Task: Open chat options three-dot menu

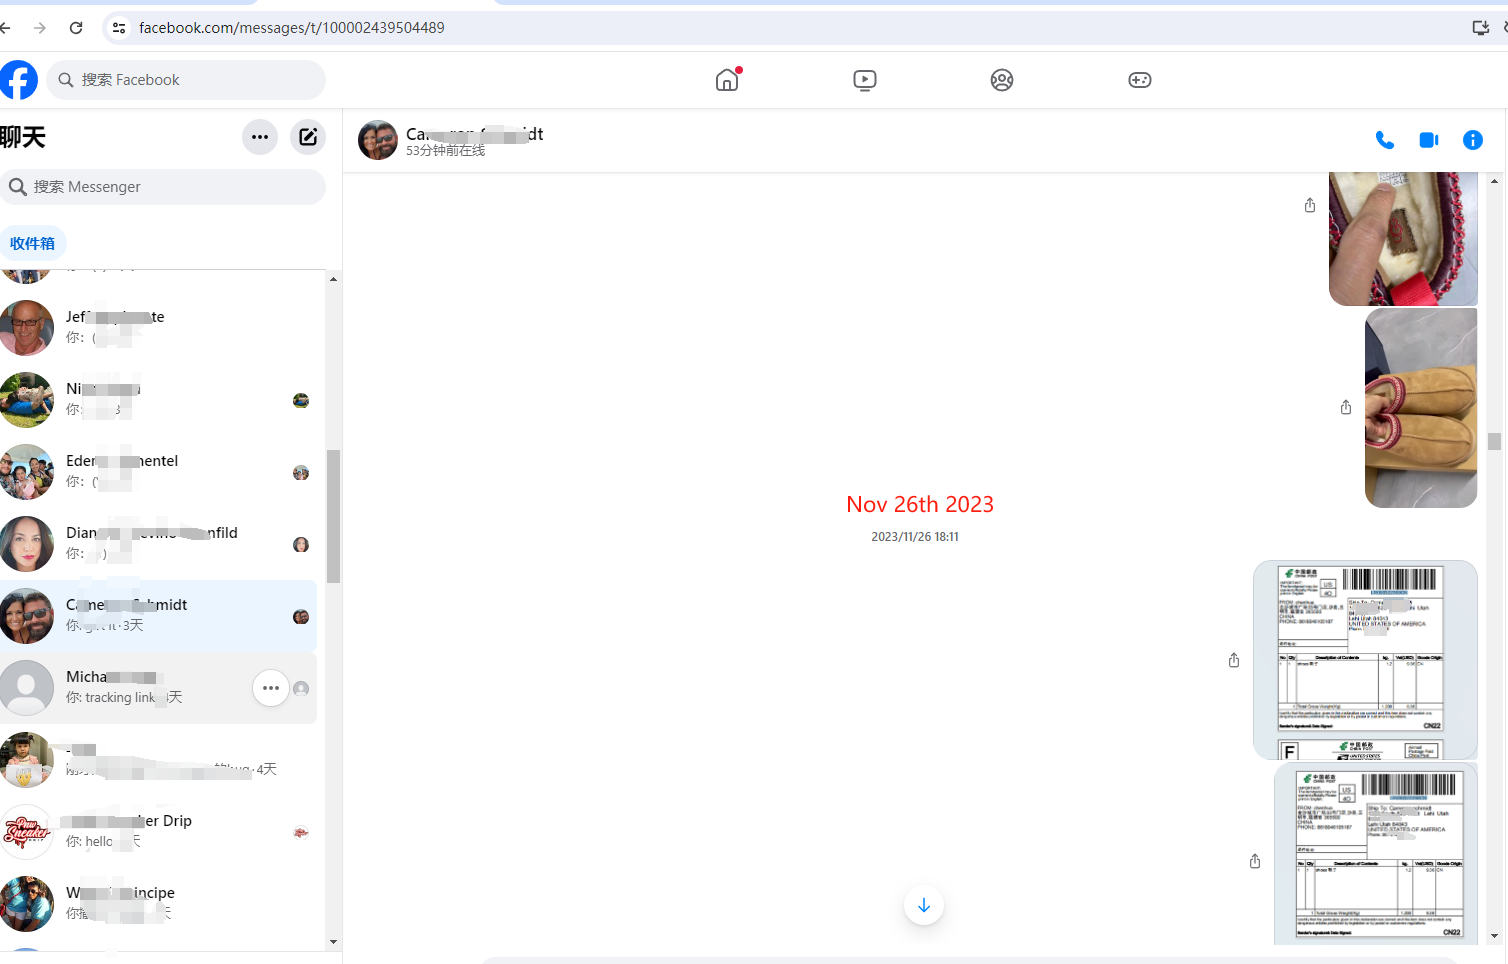Action: [260, 137]
